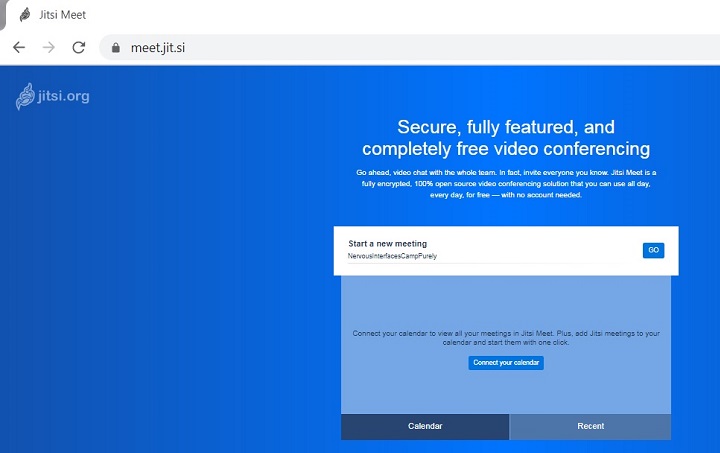Click the calendar connection description text

pyautogui.click(x=506, y=337)
